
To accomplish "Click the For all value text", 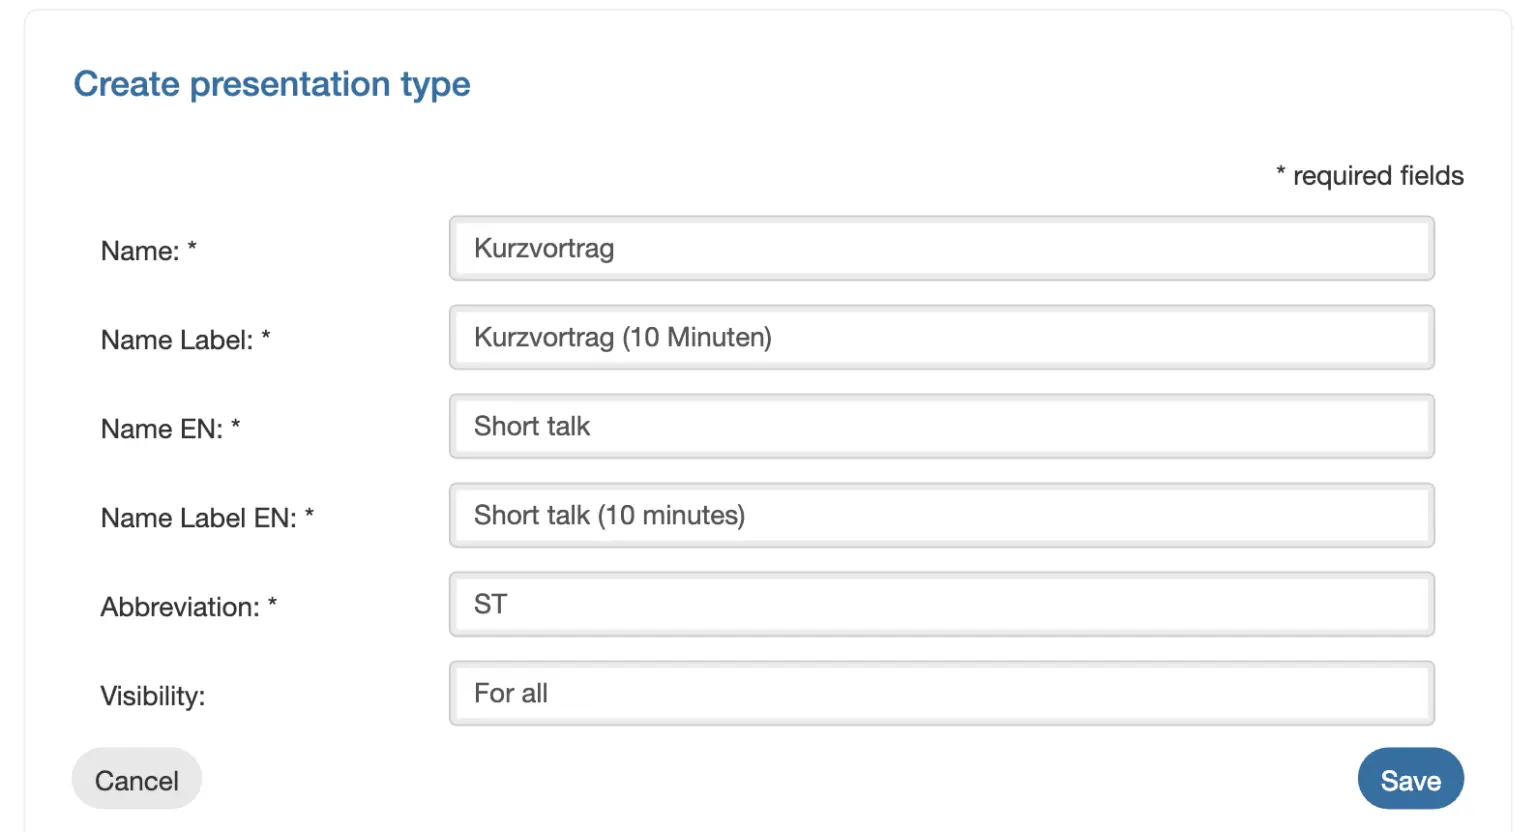I will coord(511,693).
